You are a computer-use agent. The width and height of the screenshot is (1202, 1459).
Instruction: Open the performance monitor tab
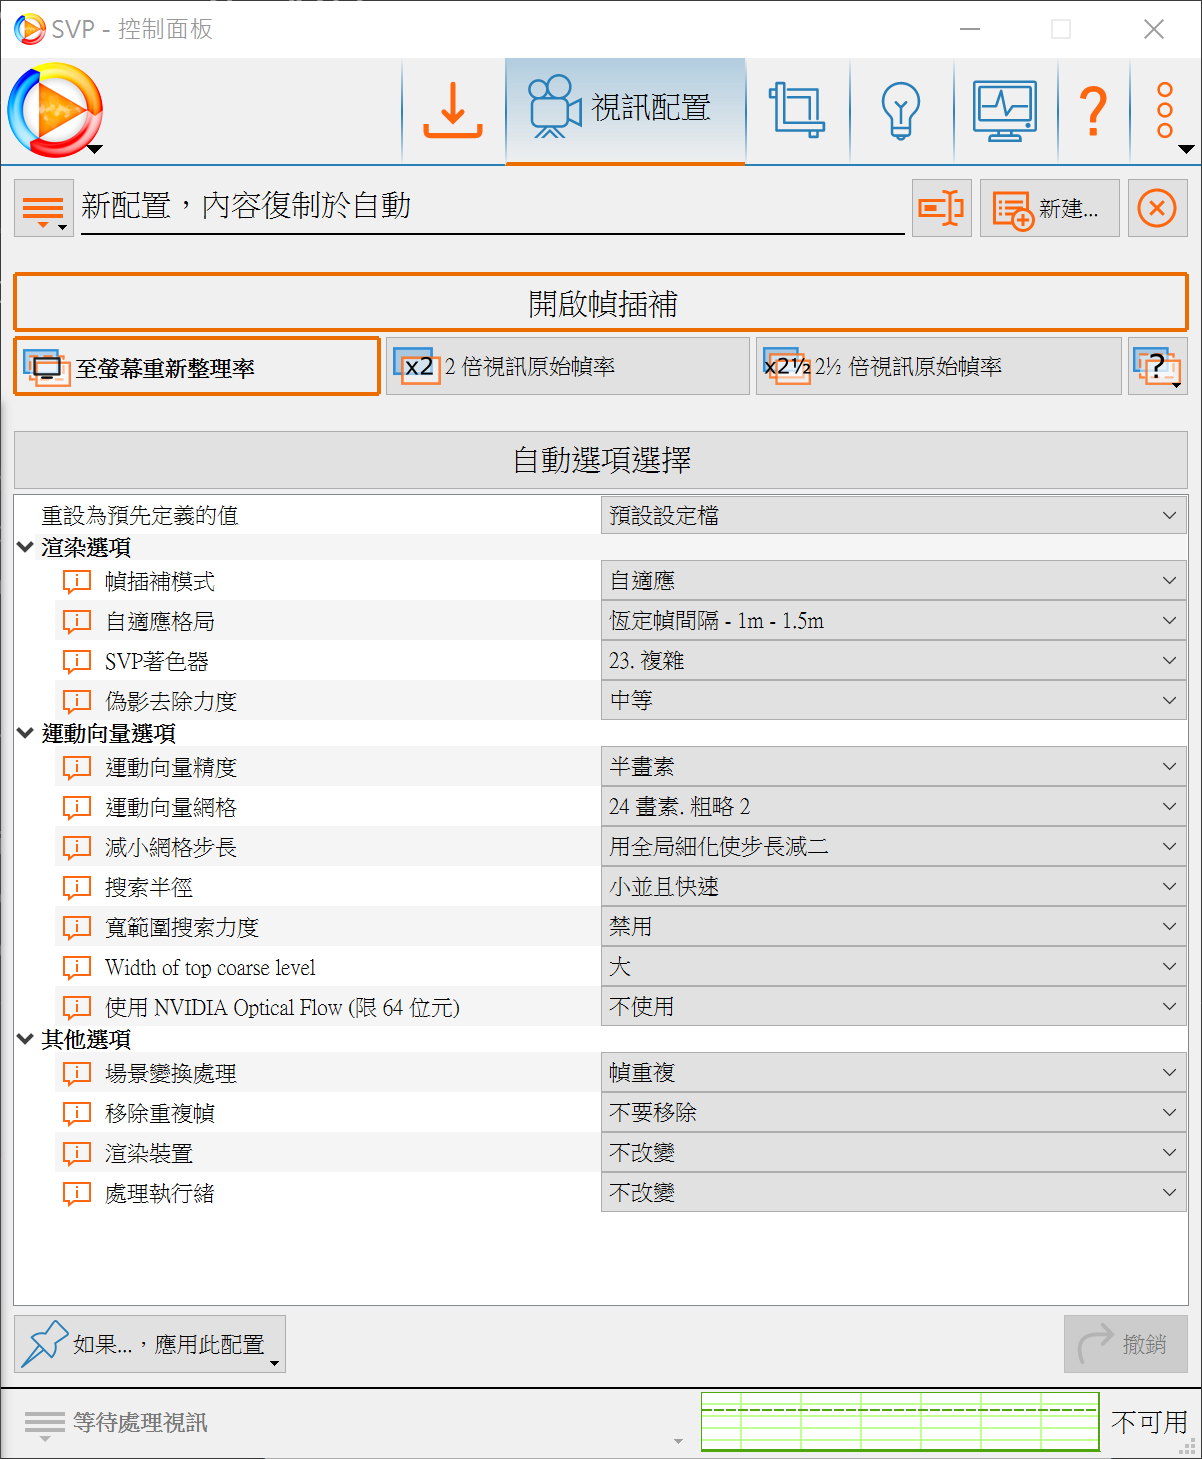coord(1005,110)
